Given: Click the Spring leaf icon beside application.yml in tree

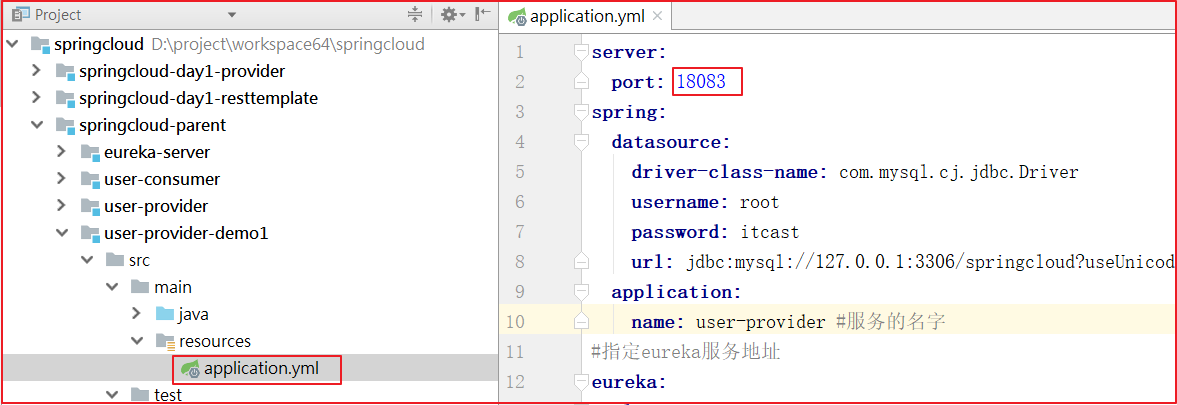Looking at the screenshot, I should [x=189, y=369].
